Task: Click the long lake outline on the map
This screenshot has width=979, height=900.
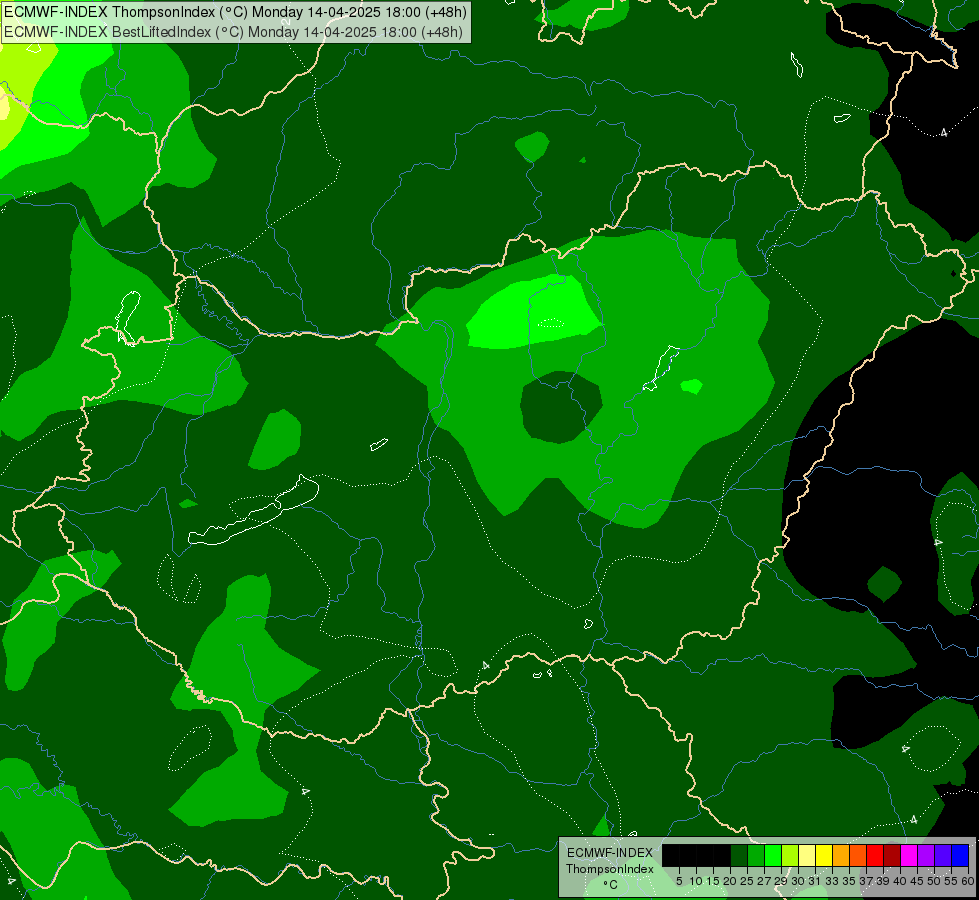Action: (x=253, y=511)
